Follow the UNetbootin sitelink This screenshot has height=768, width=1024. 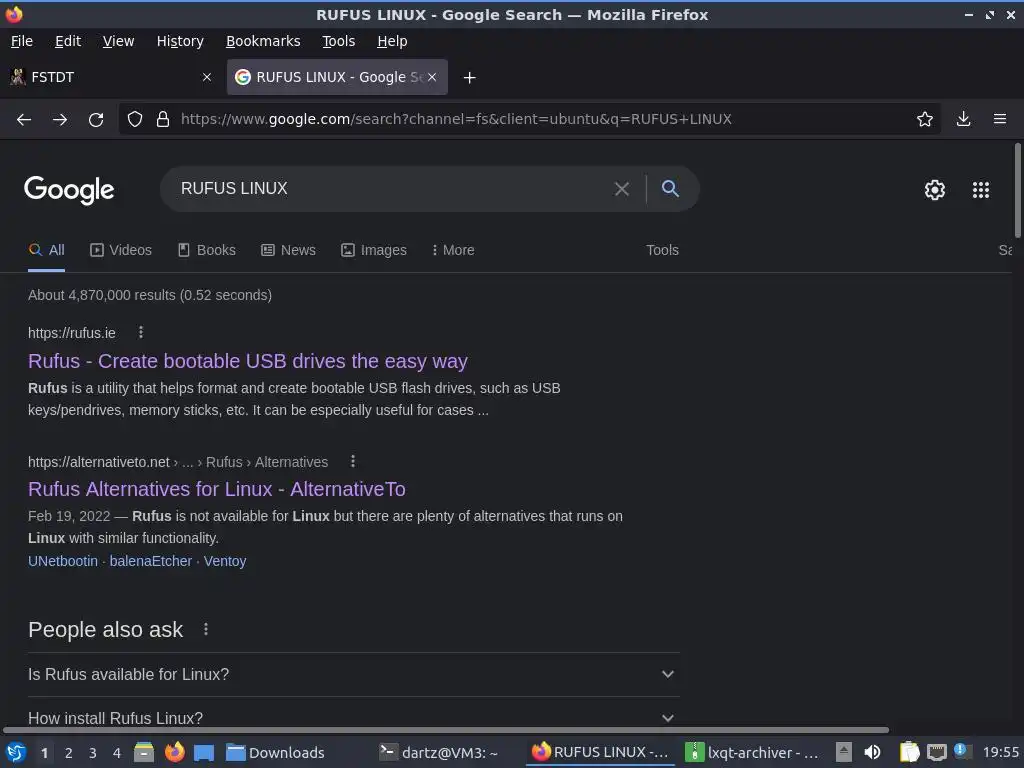[63, 561]
